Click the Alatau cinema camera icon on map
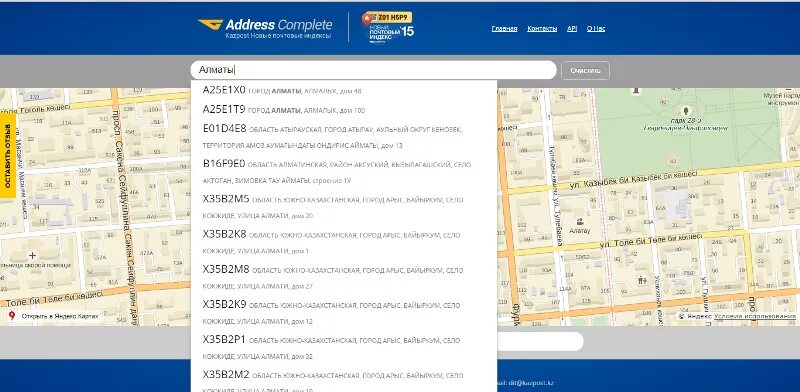The width and height of the screenshot is (800, 392). [580, 222]
